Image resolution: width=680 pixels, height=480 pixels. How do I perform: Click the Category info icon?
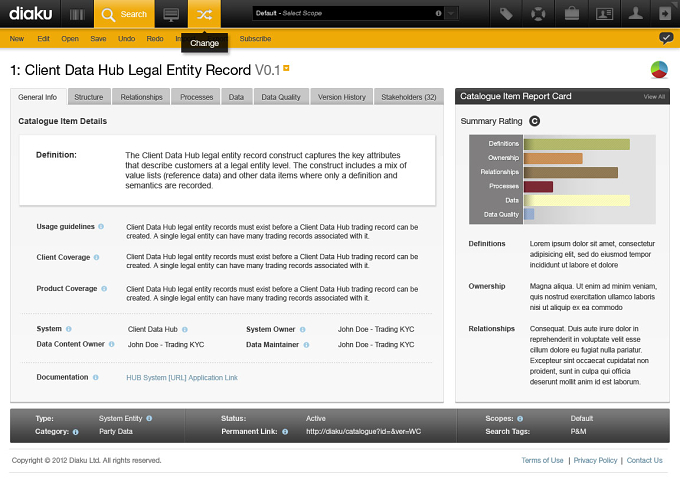click(x=75, y=432)
